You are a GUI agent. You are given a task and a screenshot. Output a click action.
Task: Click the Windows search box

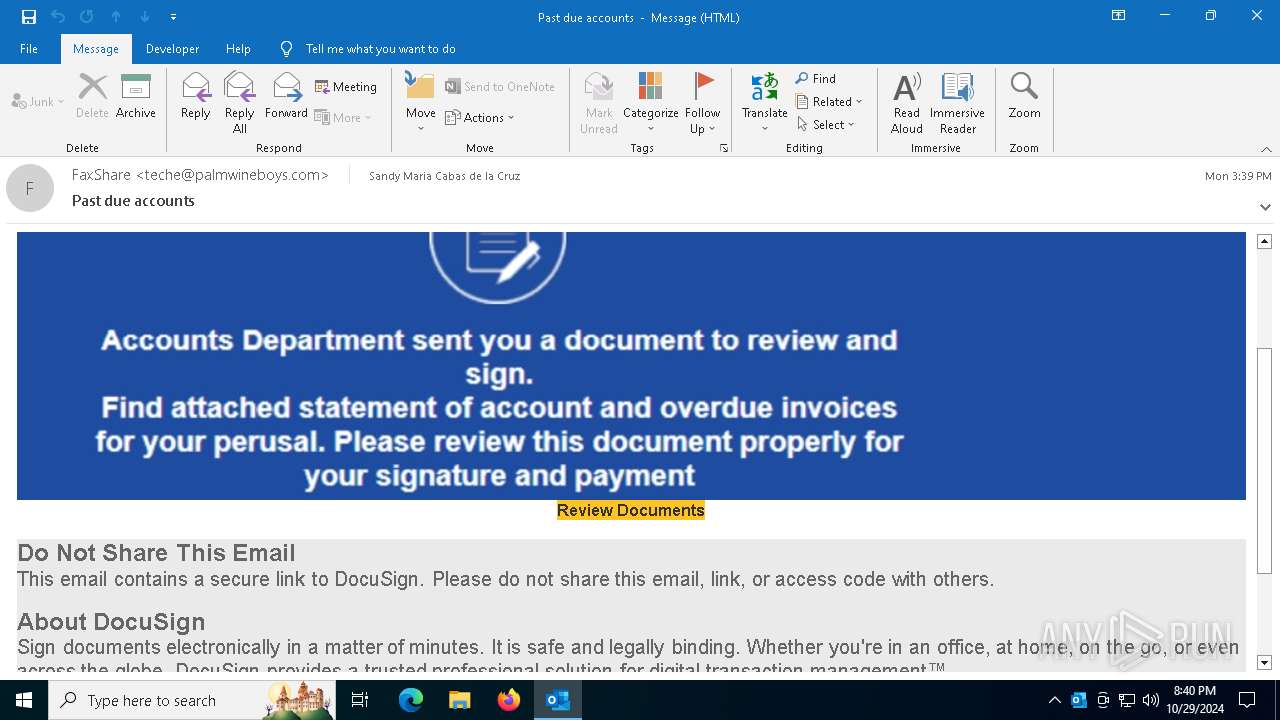(x=192, y=700)
